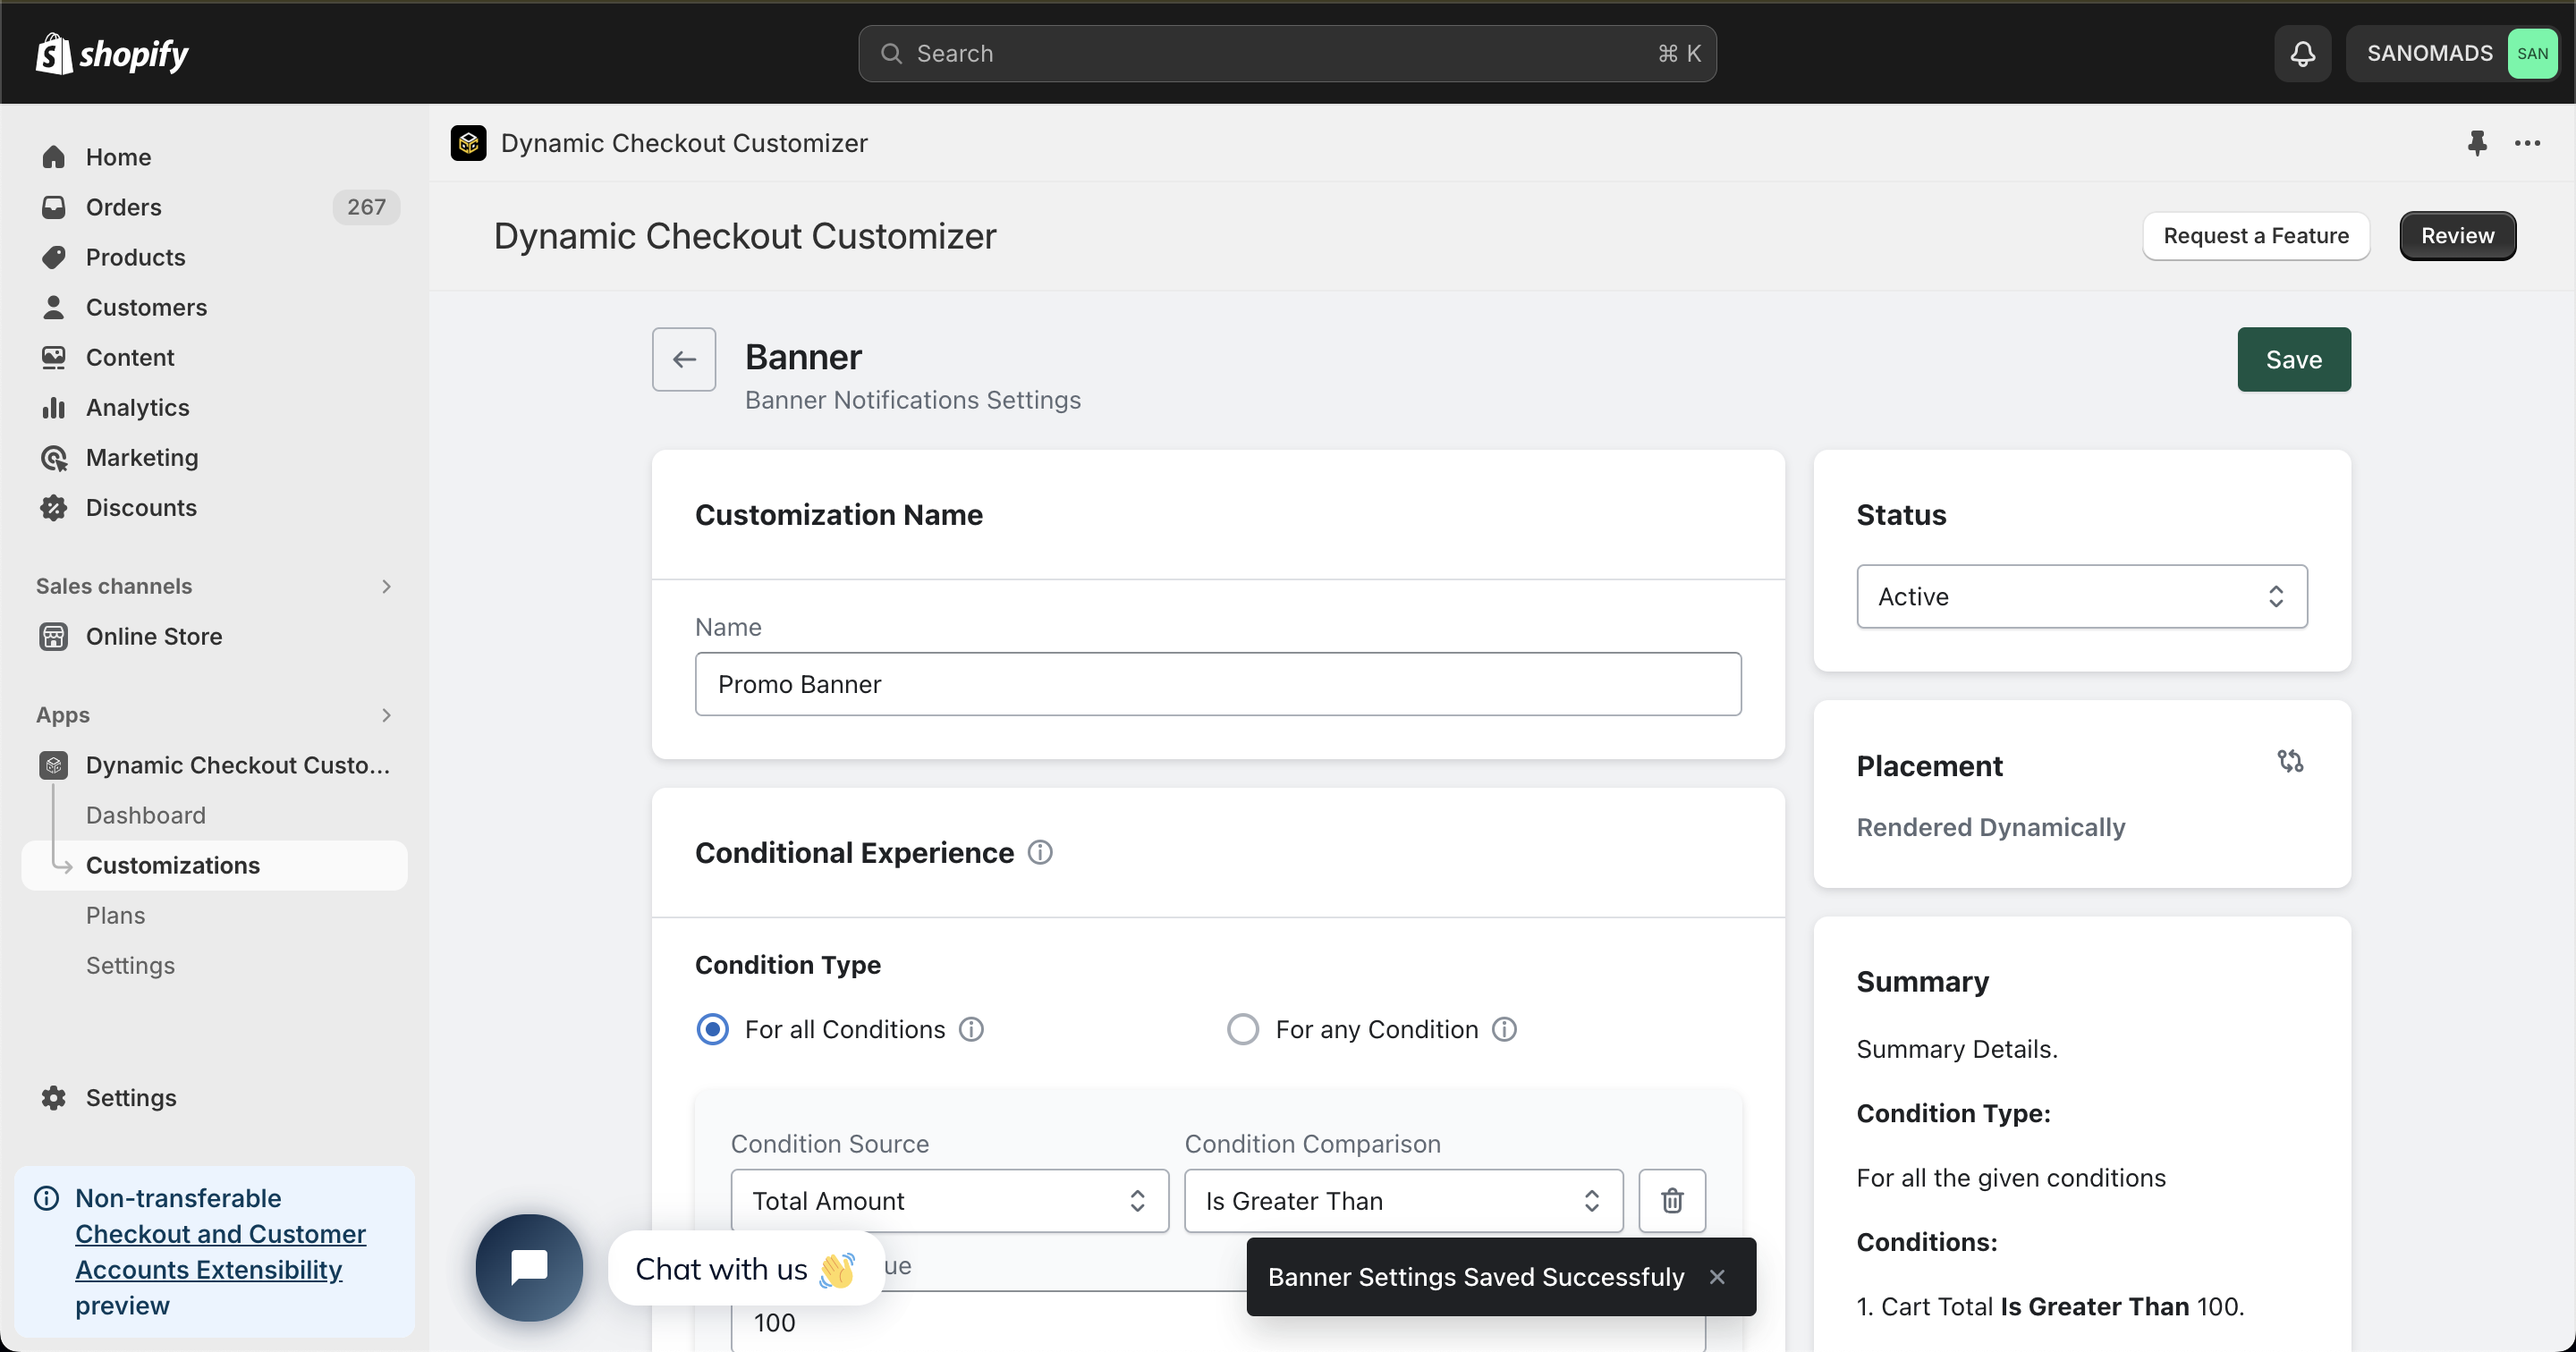Open the Condition Source Total Amount dropdown
The image size is (2576, 1352).
tap(949, 1200)
